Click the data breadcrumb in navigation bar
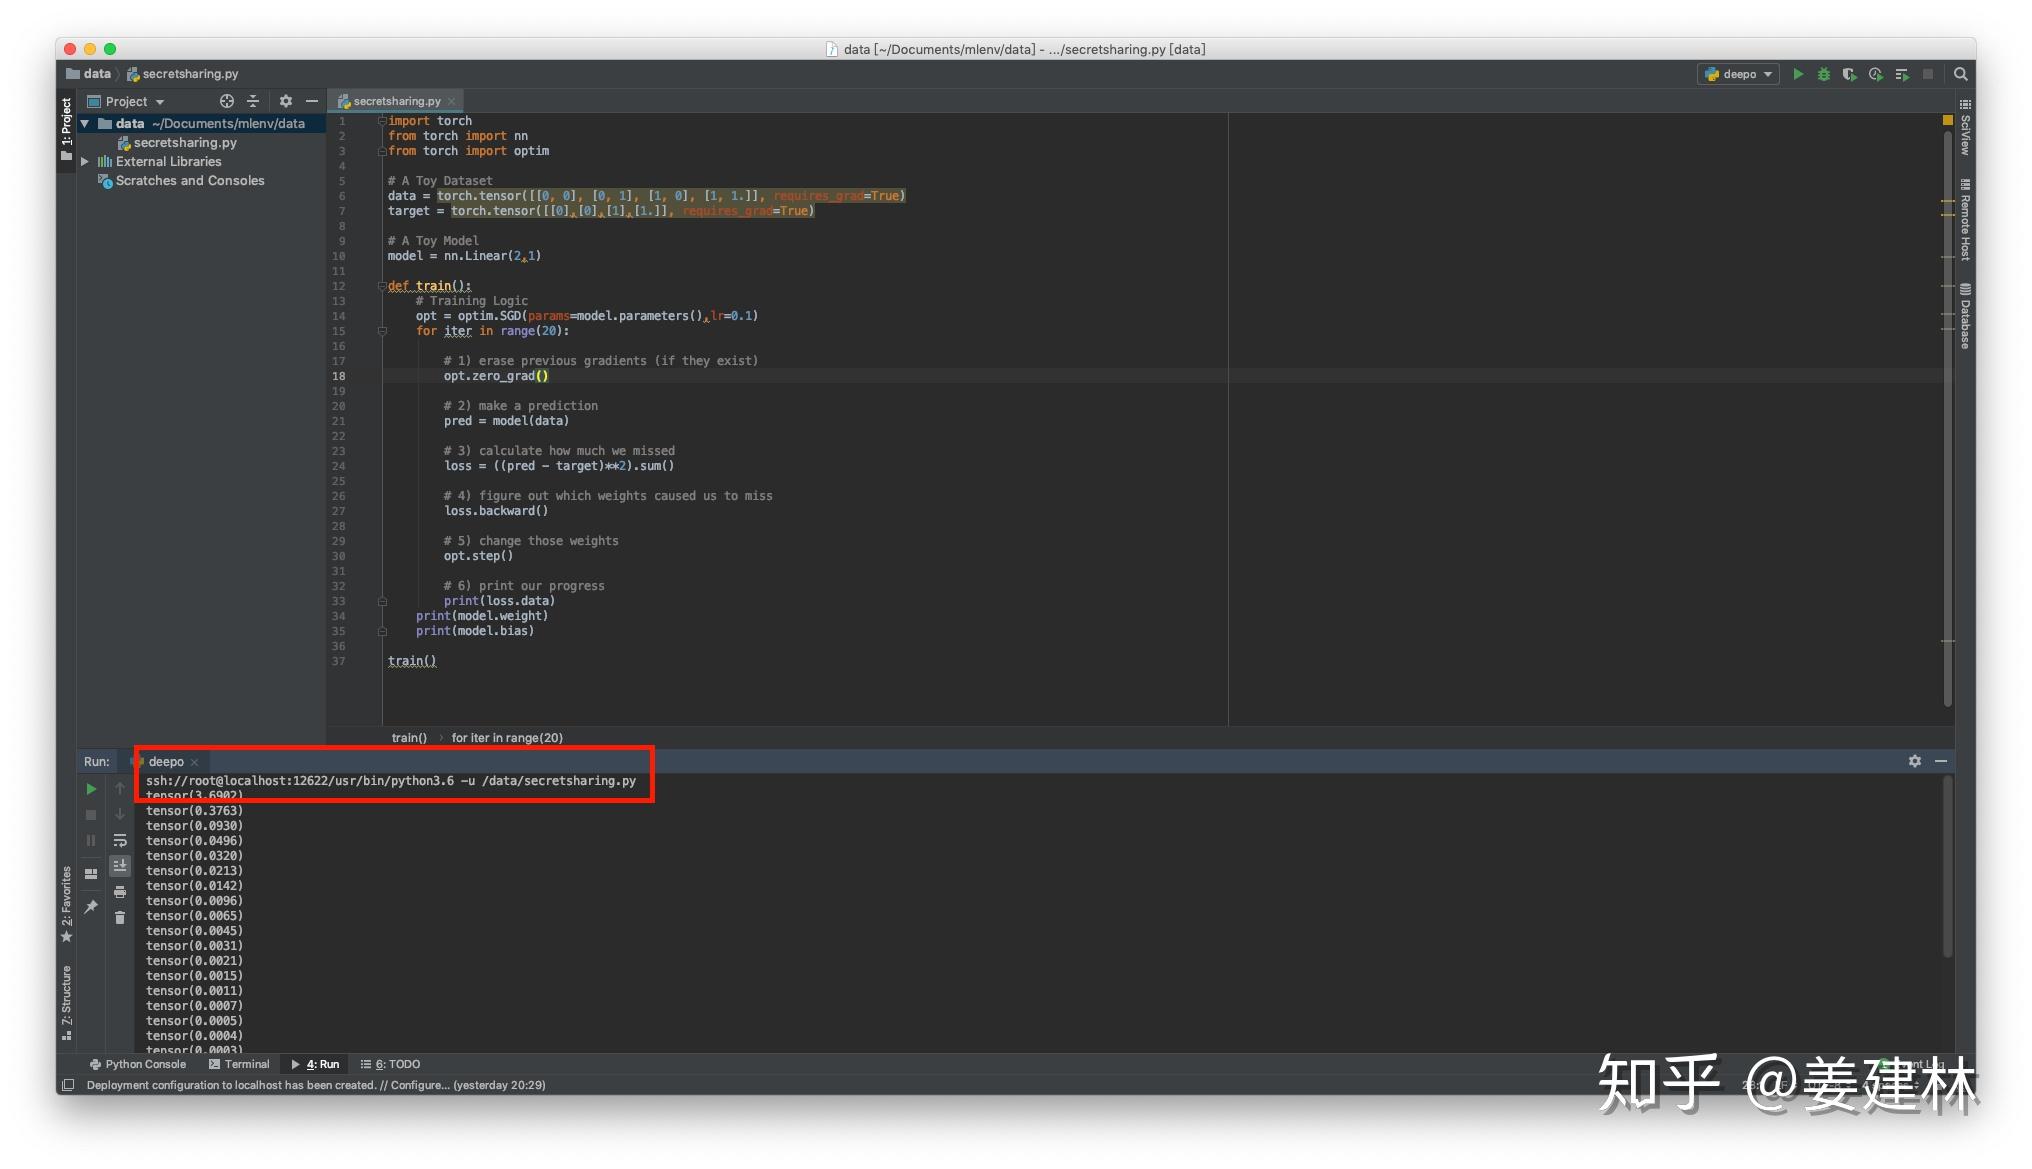This screenshot has height=1169, width=2032. [x=88, y=74]
